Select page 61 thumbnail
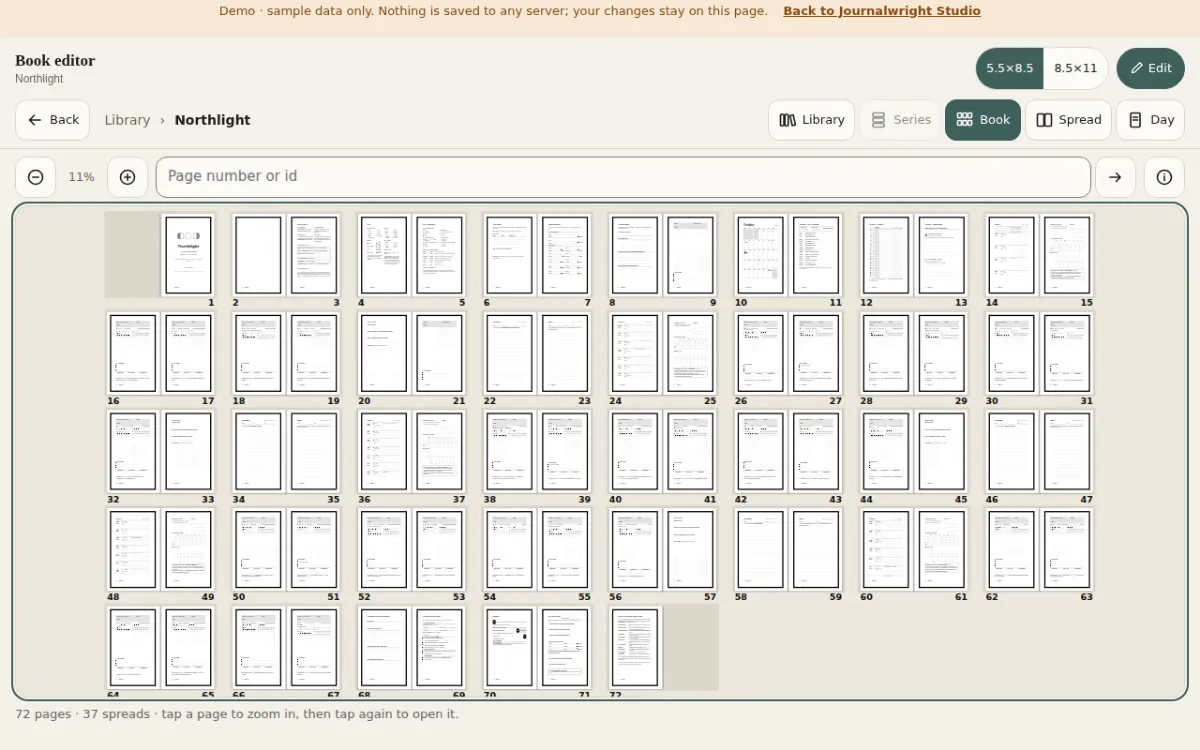The width and height of the screenshot is (1200, 750). click(942, 549)
